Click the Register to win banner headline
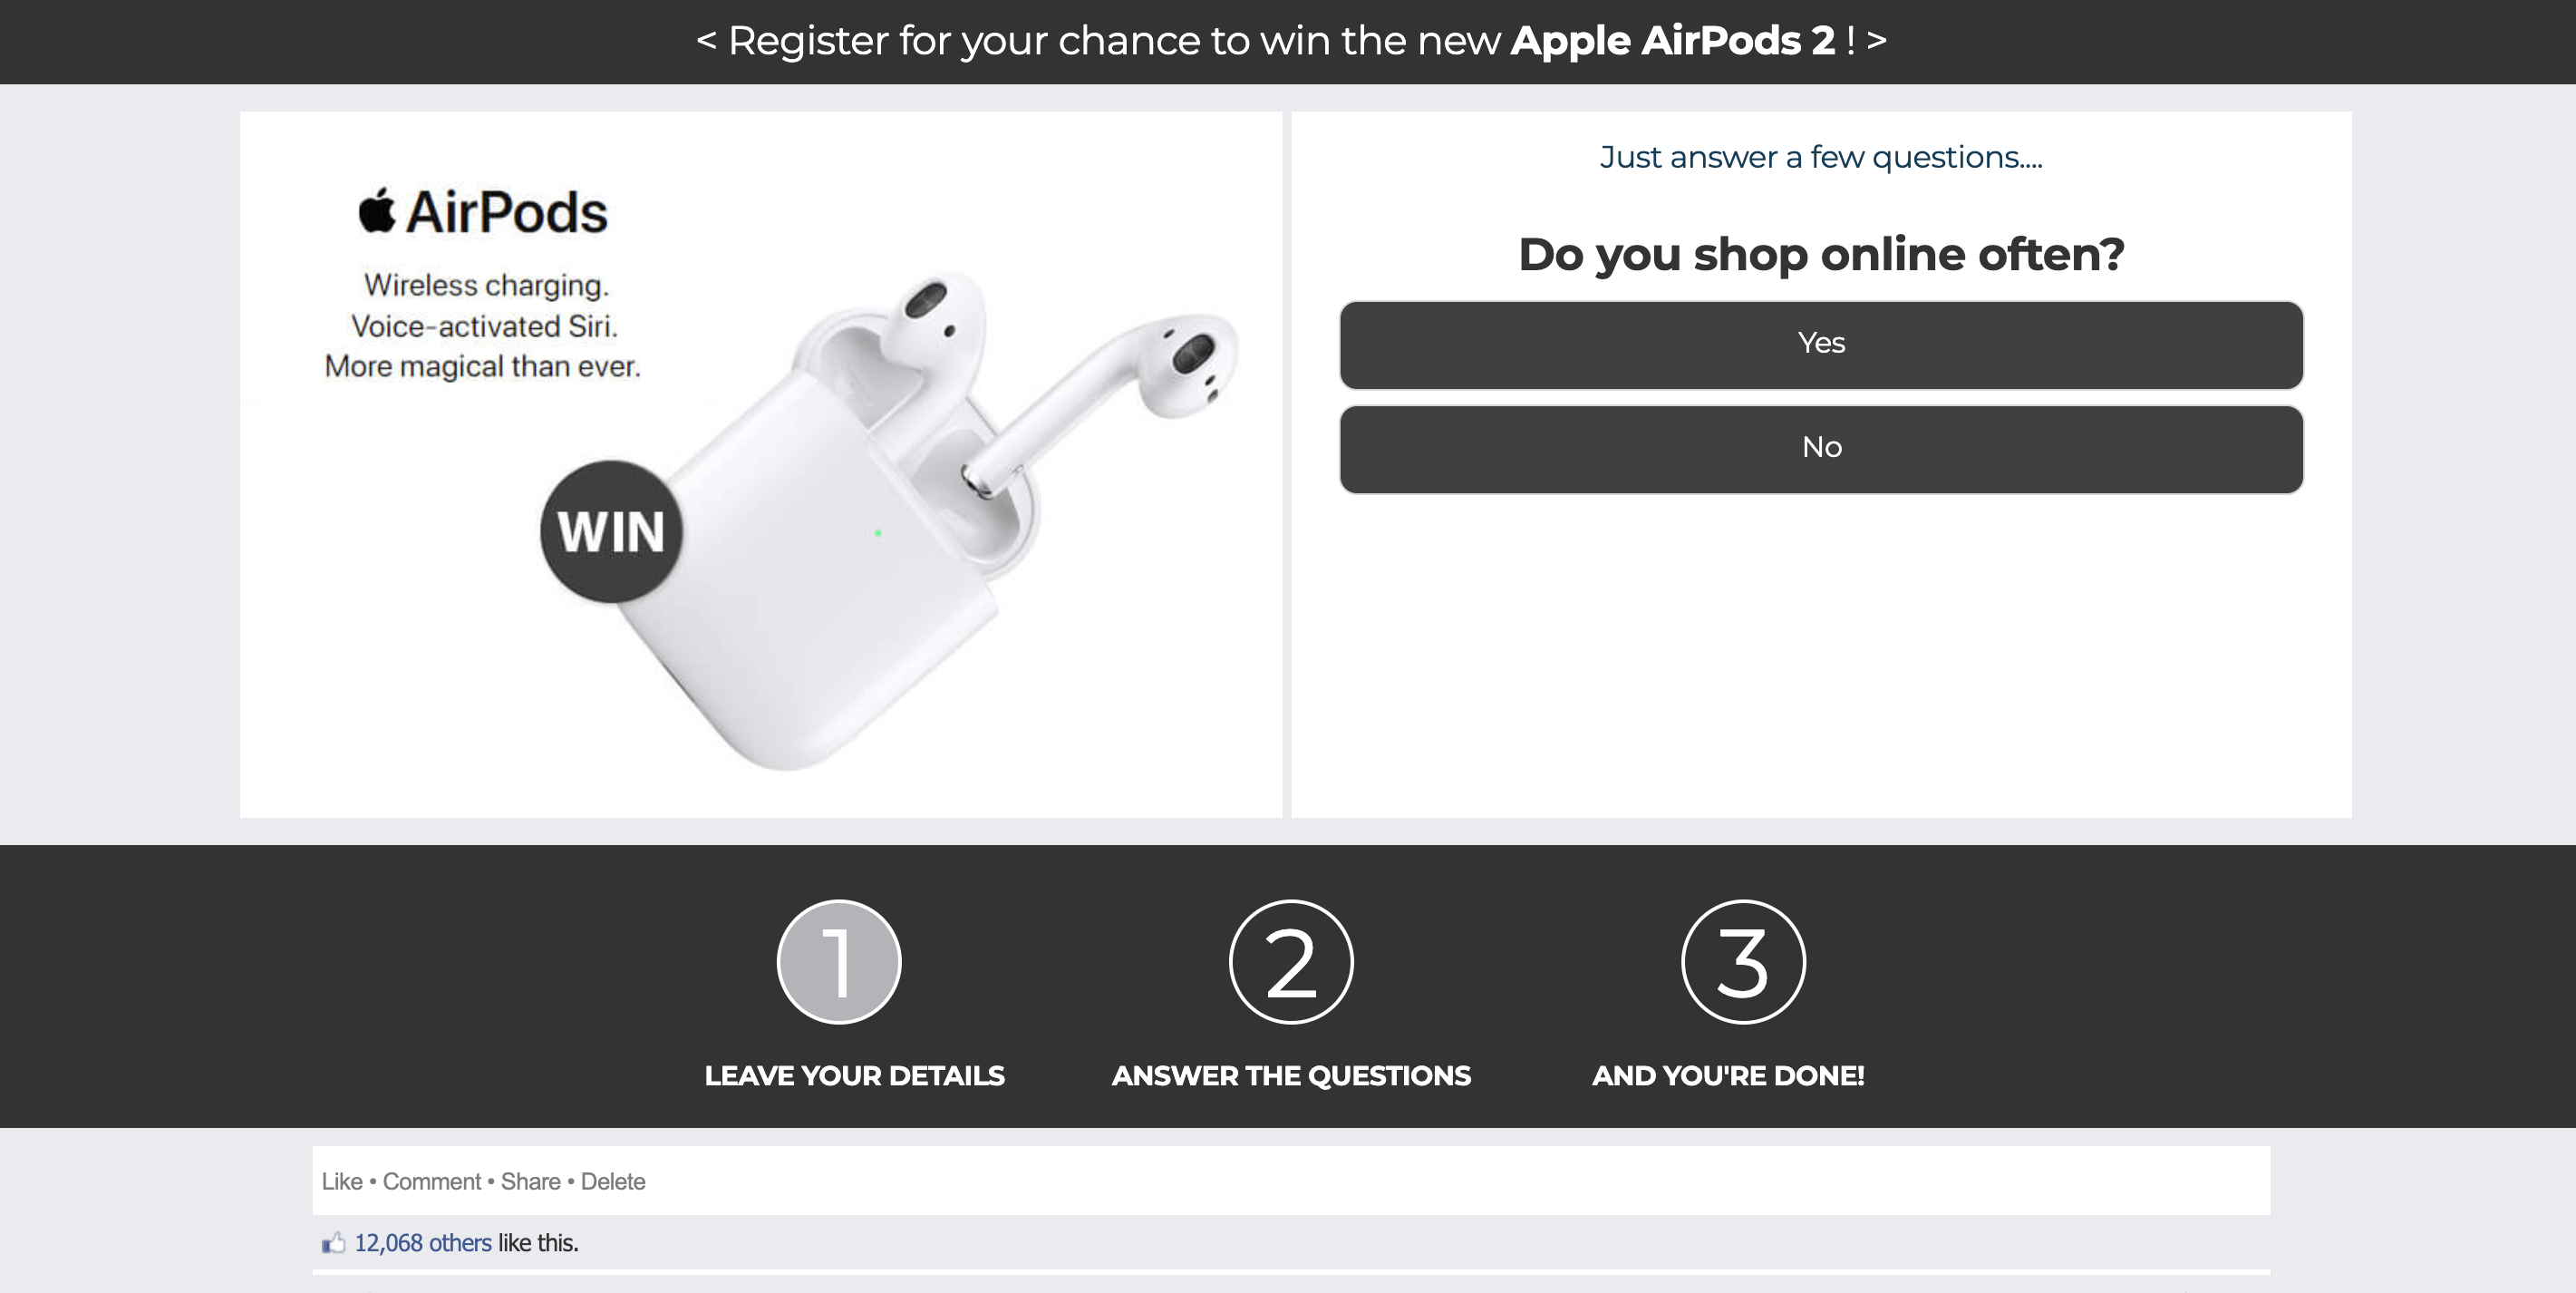The width and height of the screenshot is (2576, 1293). tap(1290, 41)
